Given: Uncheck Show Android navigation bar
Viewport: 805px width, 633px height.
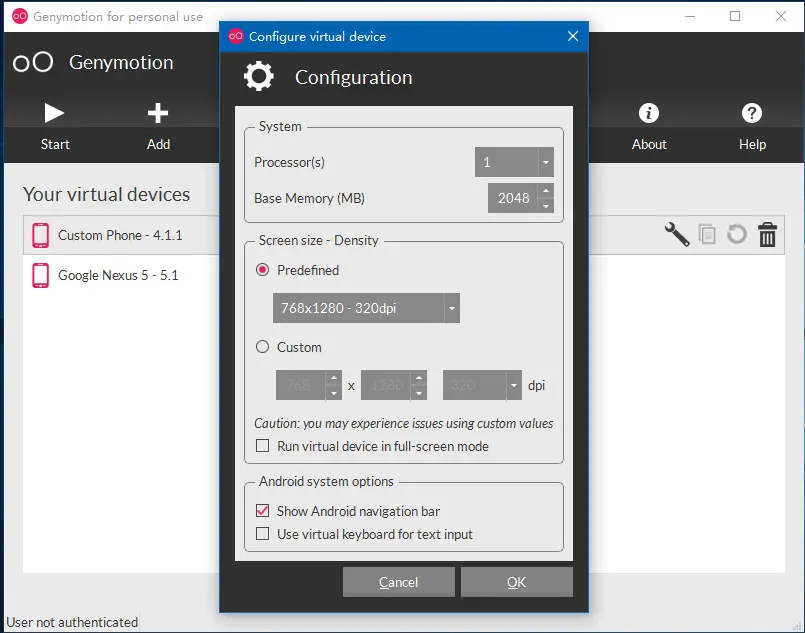Looking at the screenshot, I should pyautogui.click(x=262, y=511).
